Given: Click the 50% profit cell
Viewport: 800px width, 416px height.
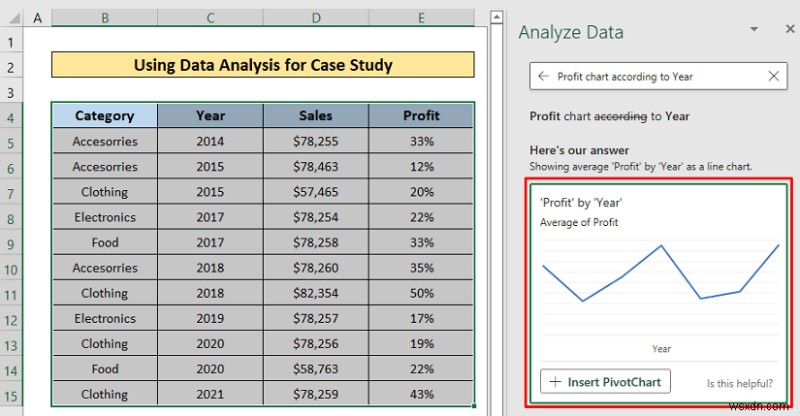Looking at the screenshot, I should pos(421,293).
